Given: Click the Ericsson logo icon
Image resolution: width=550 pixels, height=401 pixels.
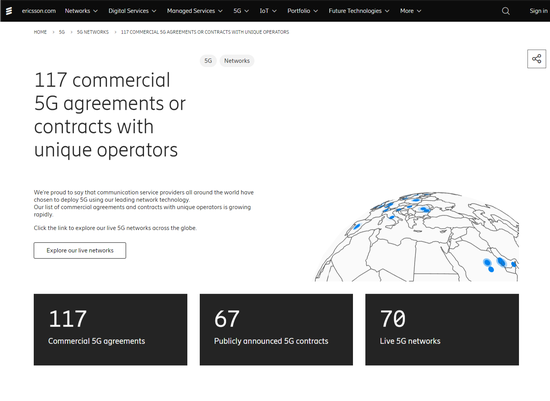Looking at the screenshot, I should point(9,11).
